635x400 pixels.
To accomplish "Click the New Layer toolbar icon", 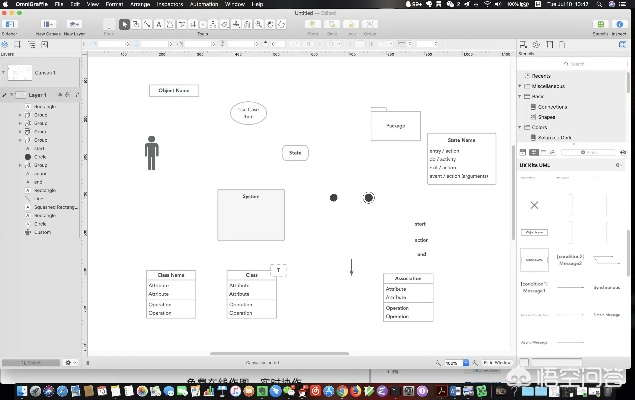I will pyautogui.click(x=74, y=24).
